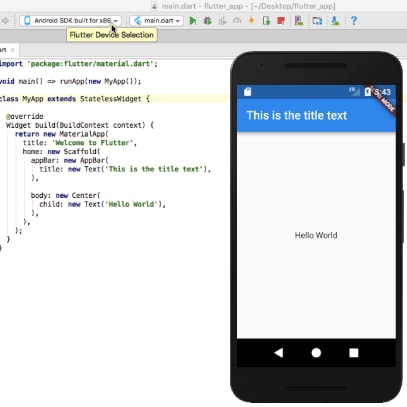Click the clock time in emulator status bar
The width and height of the screenshot is (407, 407).
pyautogui.click(x=382, y=92)
